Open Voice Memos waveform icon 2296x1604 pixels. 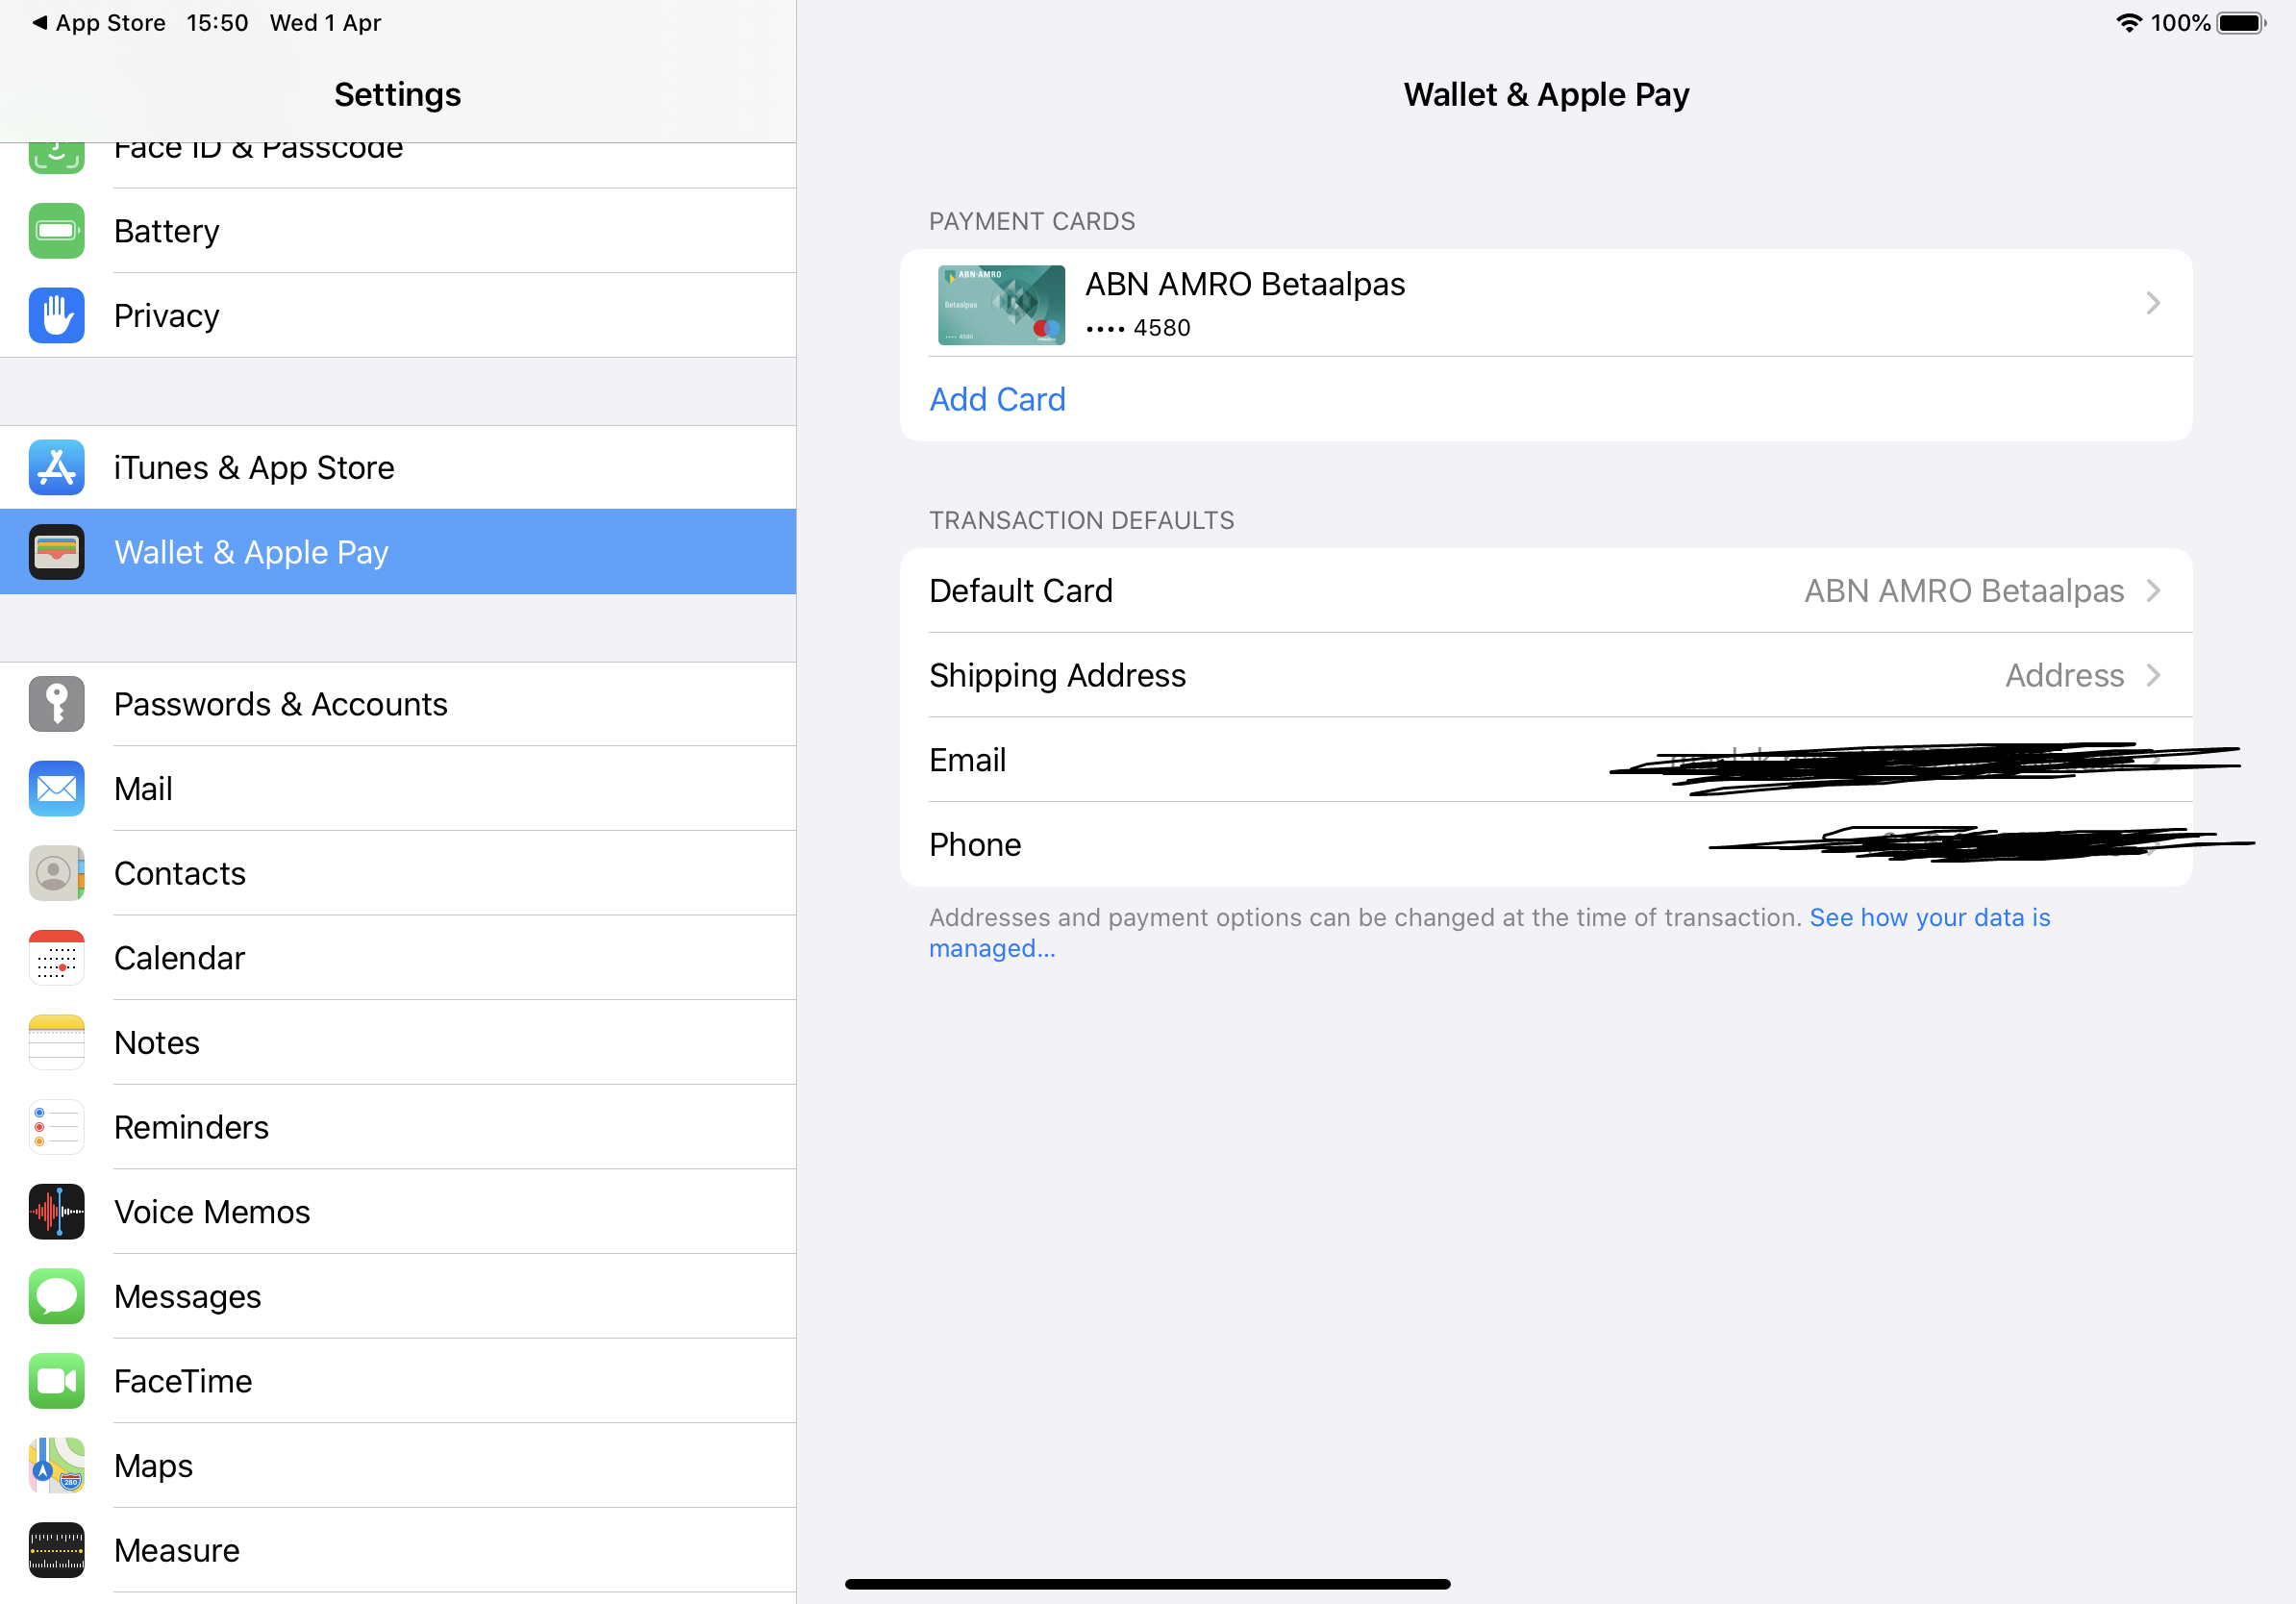(56, 1212)
